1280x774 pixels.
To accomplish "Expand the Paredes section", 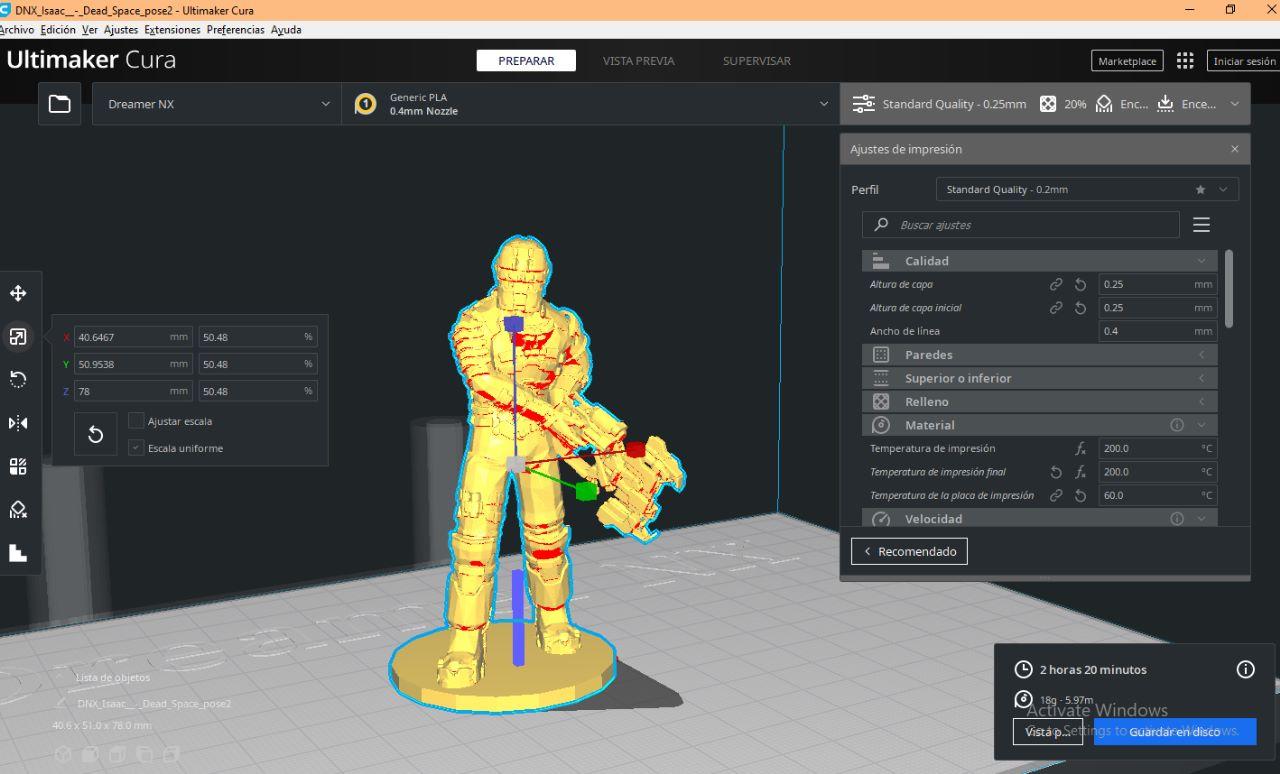I will [1039, 355].
